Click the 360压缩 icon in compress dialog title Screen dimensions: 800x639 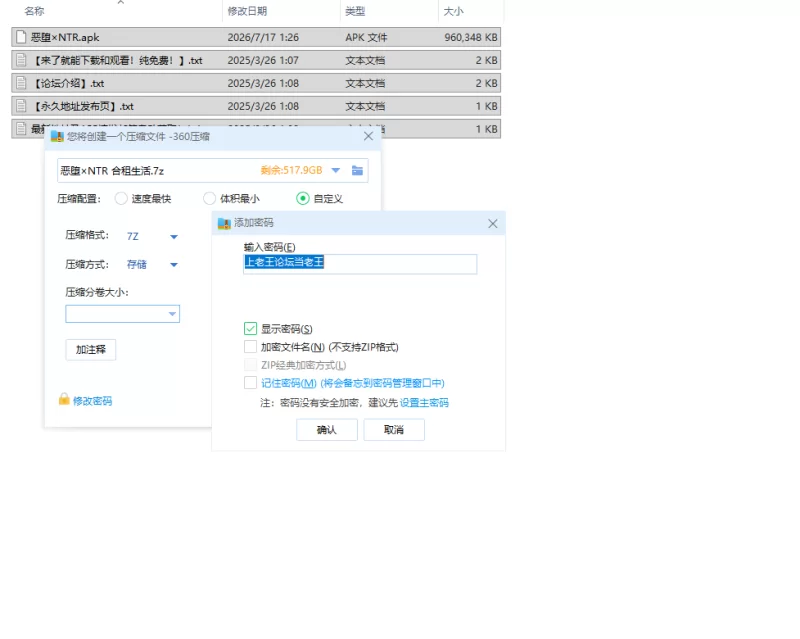click(x=57, y=137)
